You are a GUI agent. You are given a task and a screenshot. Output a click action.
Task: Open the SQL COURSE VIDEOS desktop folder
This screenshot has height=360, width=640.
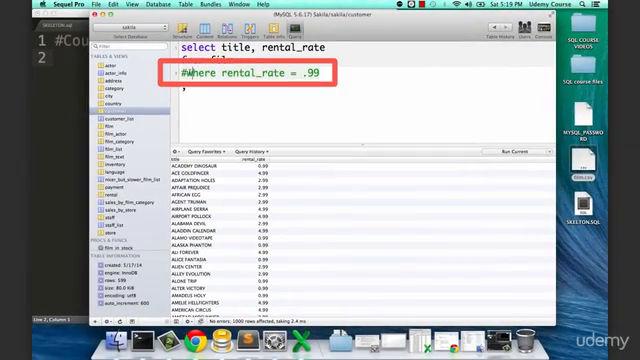[x=583, y=31]
